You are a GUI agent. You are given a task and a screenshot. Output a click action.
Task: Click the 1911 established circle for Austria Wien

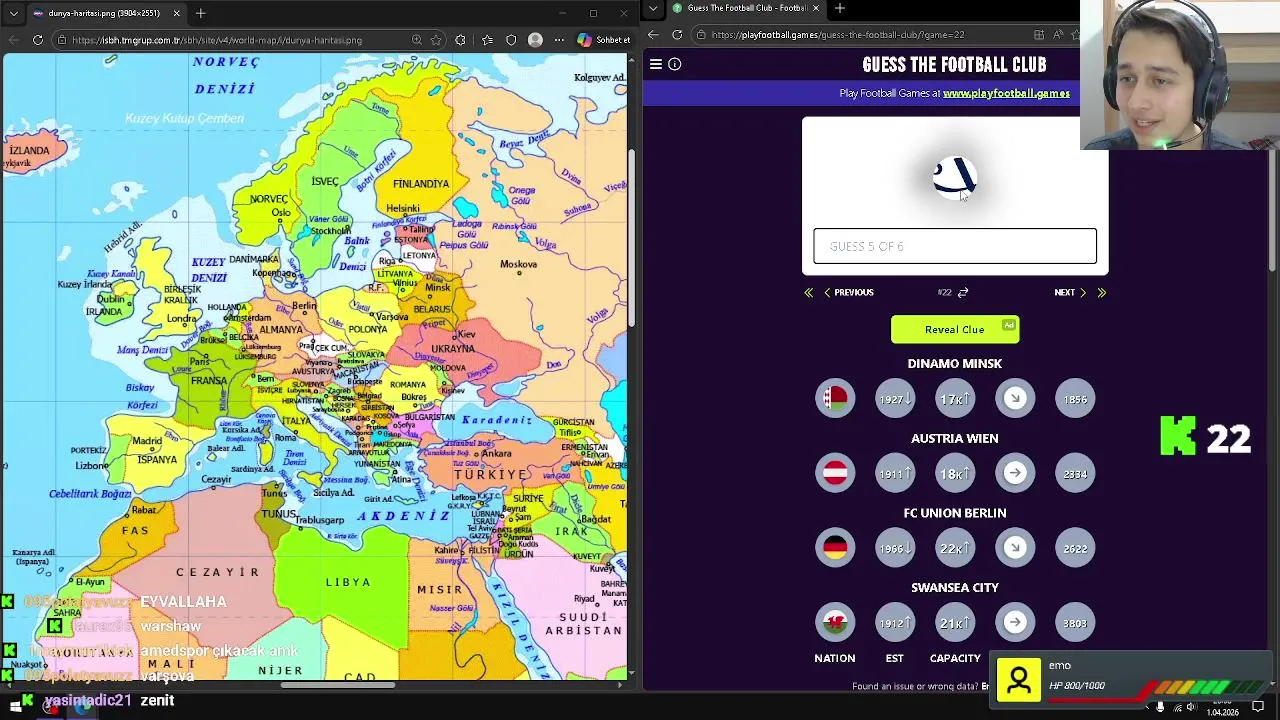pos(895,473)
